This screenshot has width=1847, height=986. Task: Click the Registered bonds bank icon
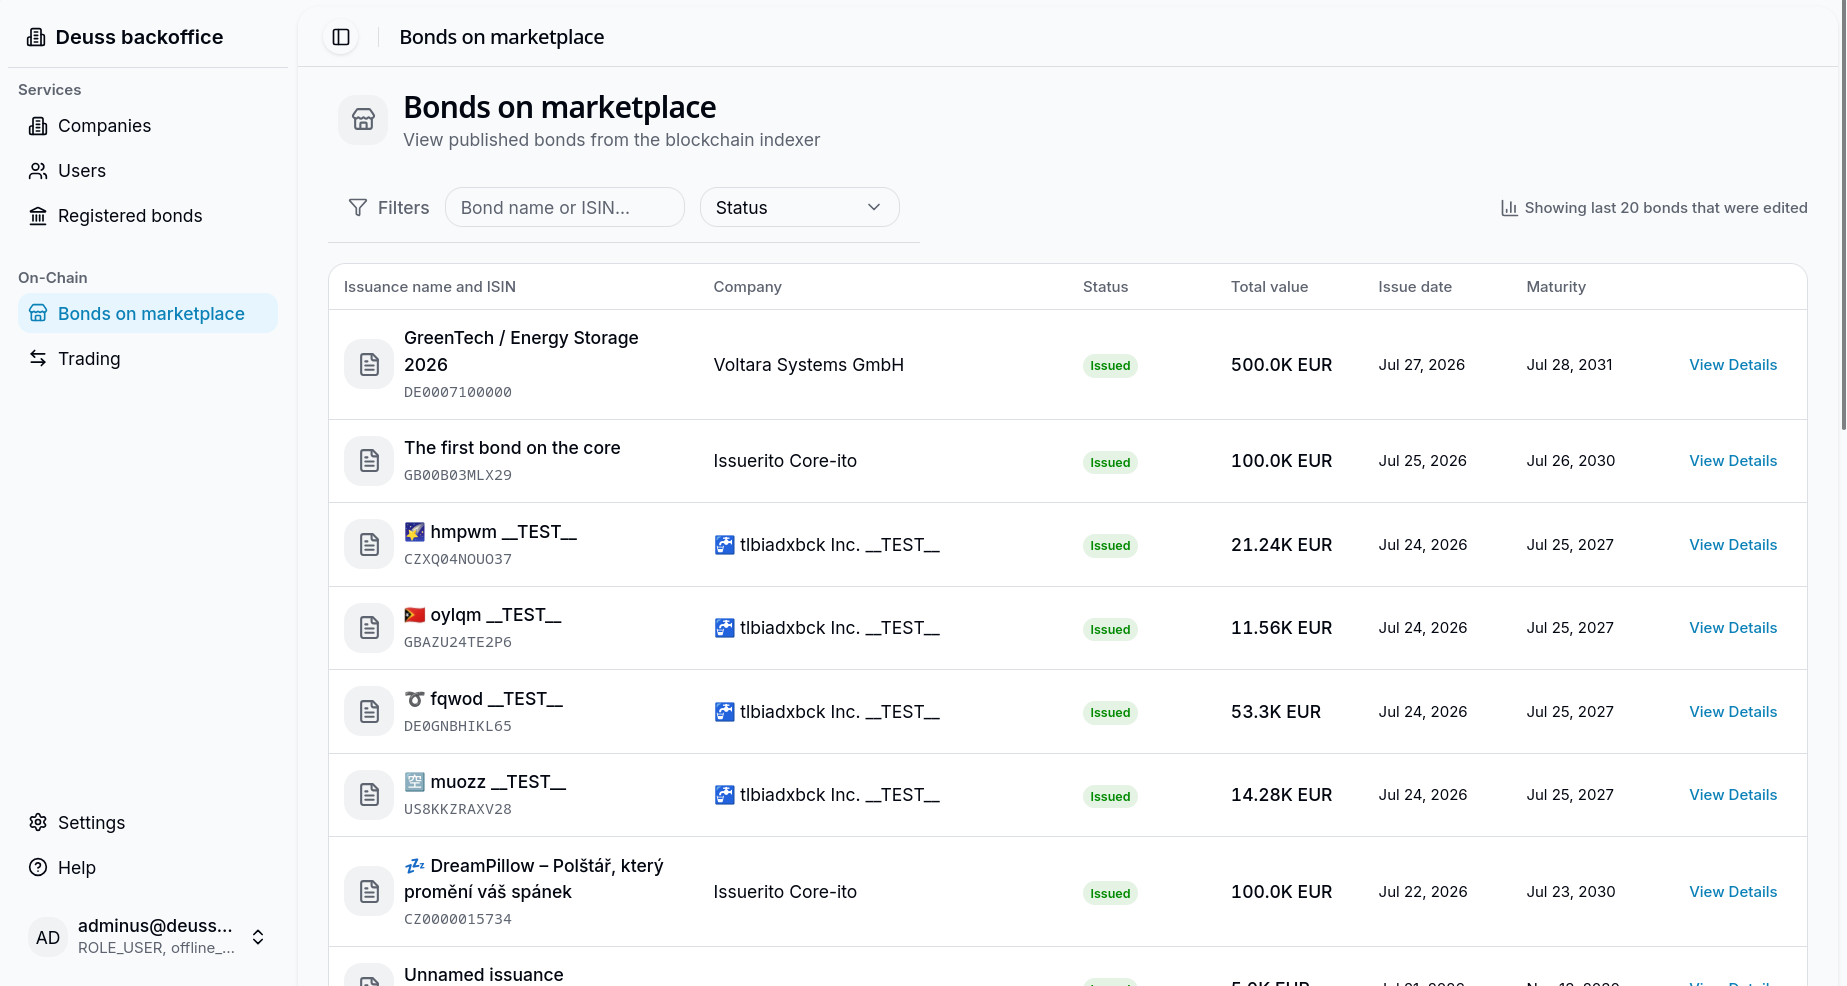38,216
